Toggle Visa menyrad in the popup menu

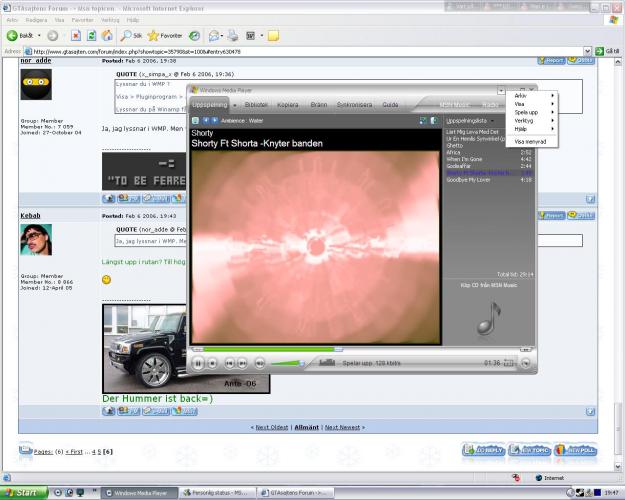[x=530, y=141]
